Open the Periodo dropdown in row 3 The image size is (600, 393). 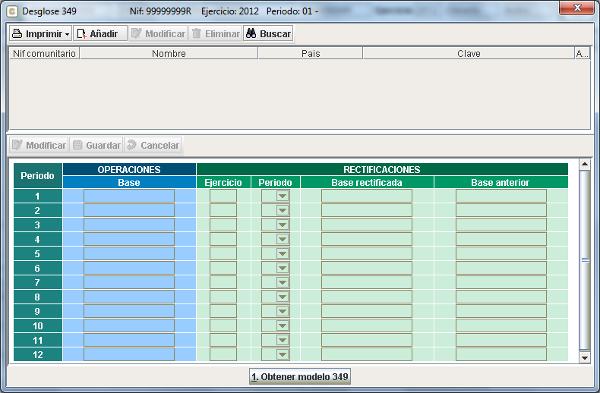coord(282,225)
